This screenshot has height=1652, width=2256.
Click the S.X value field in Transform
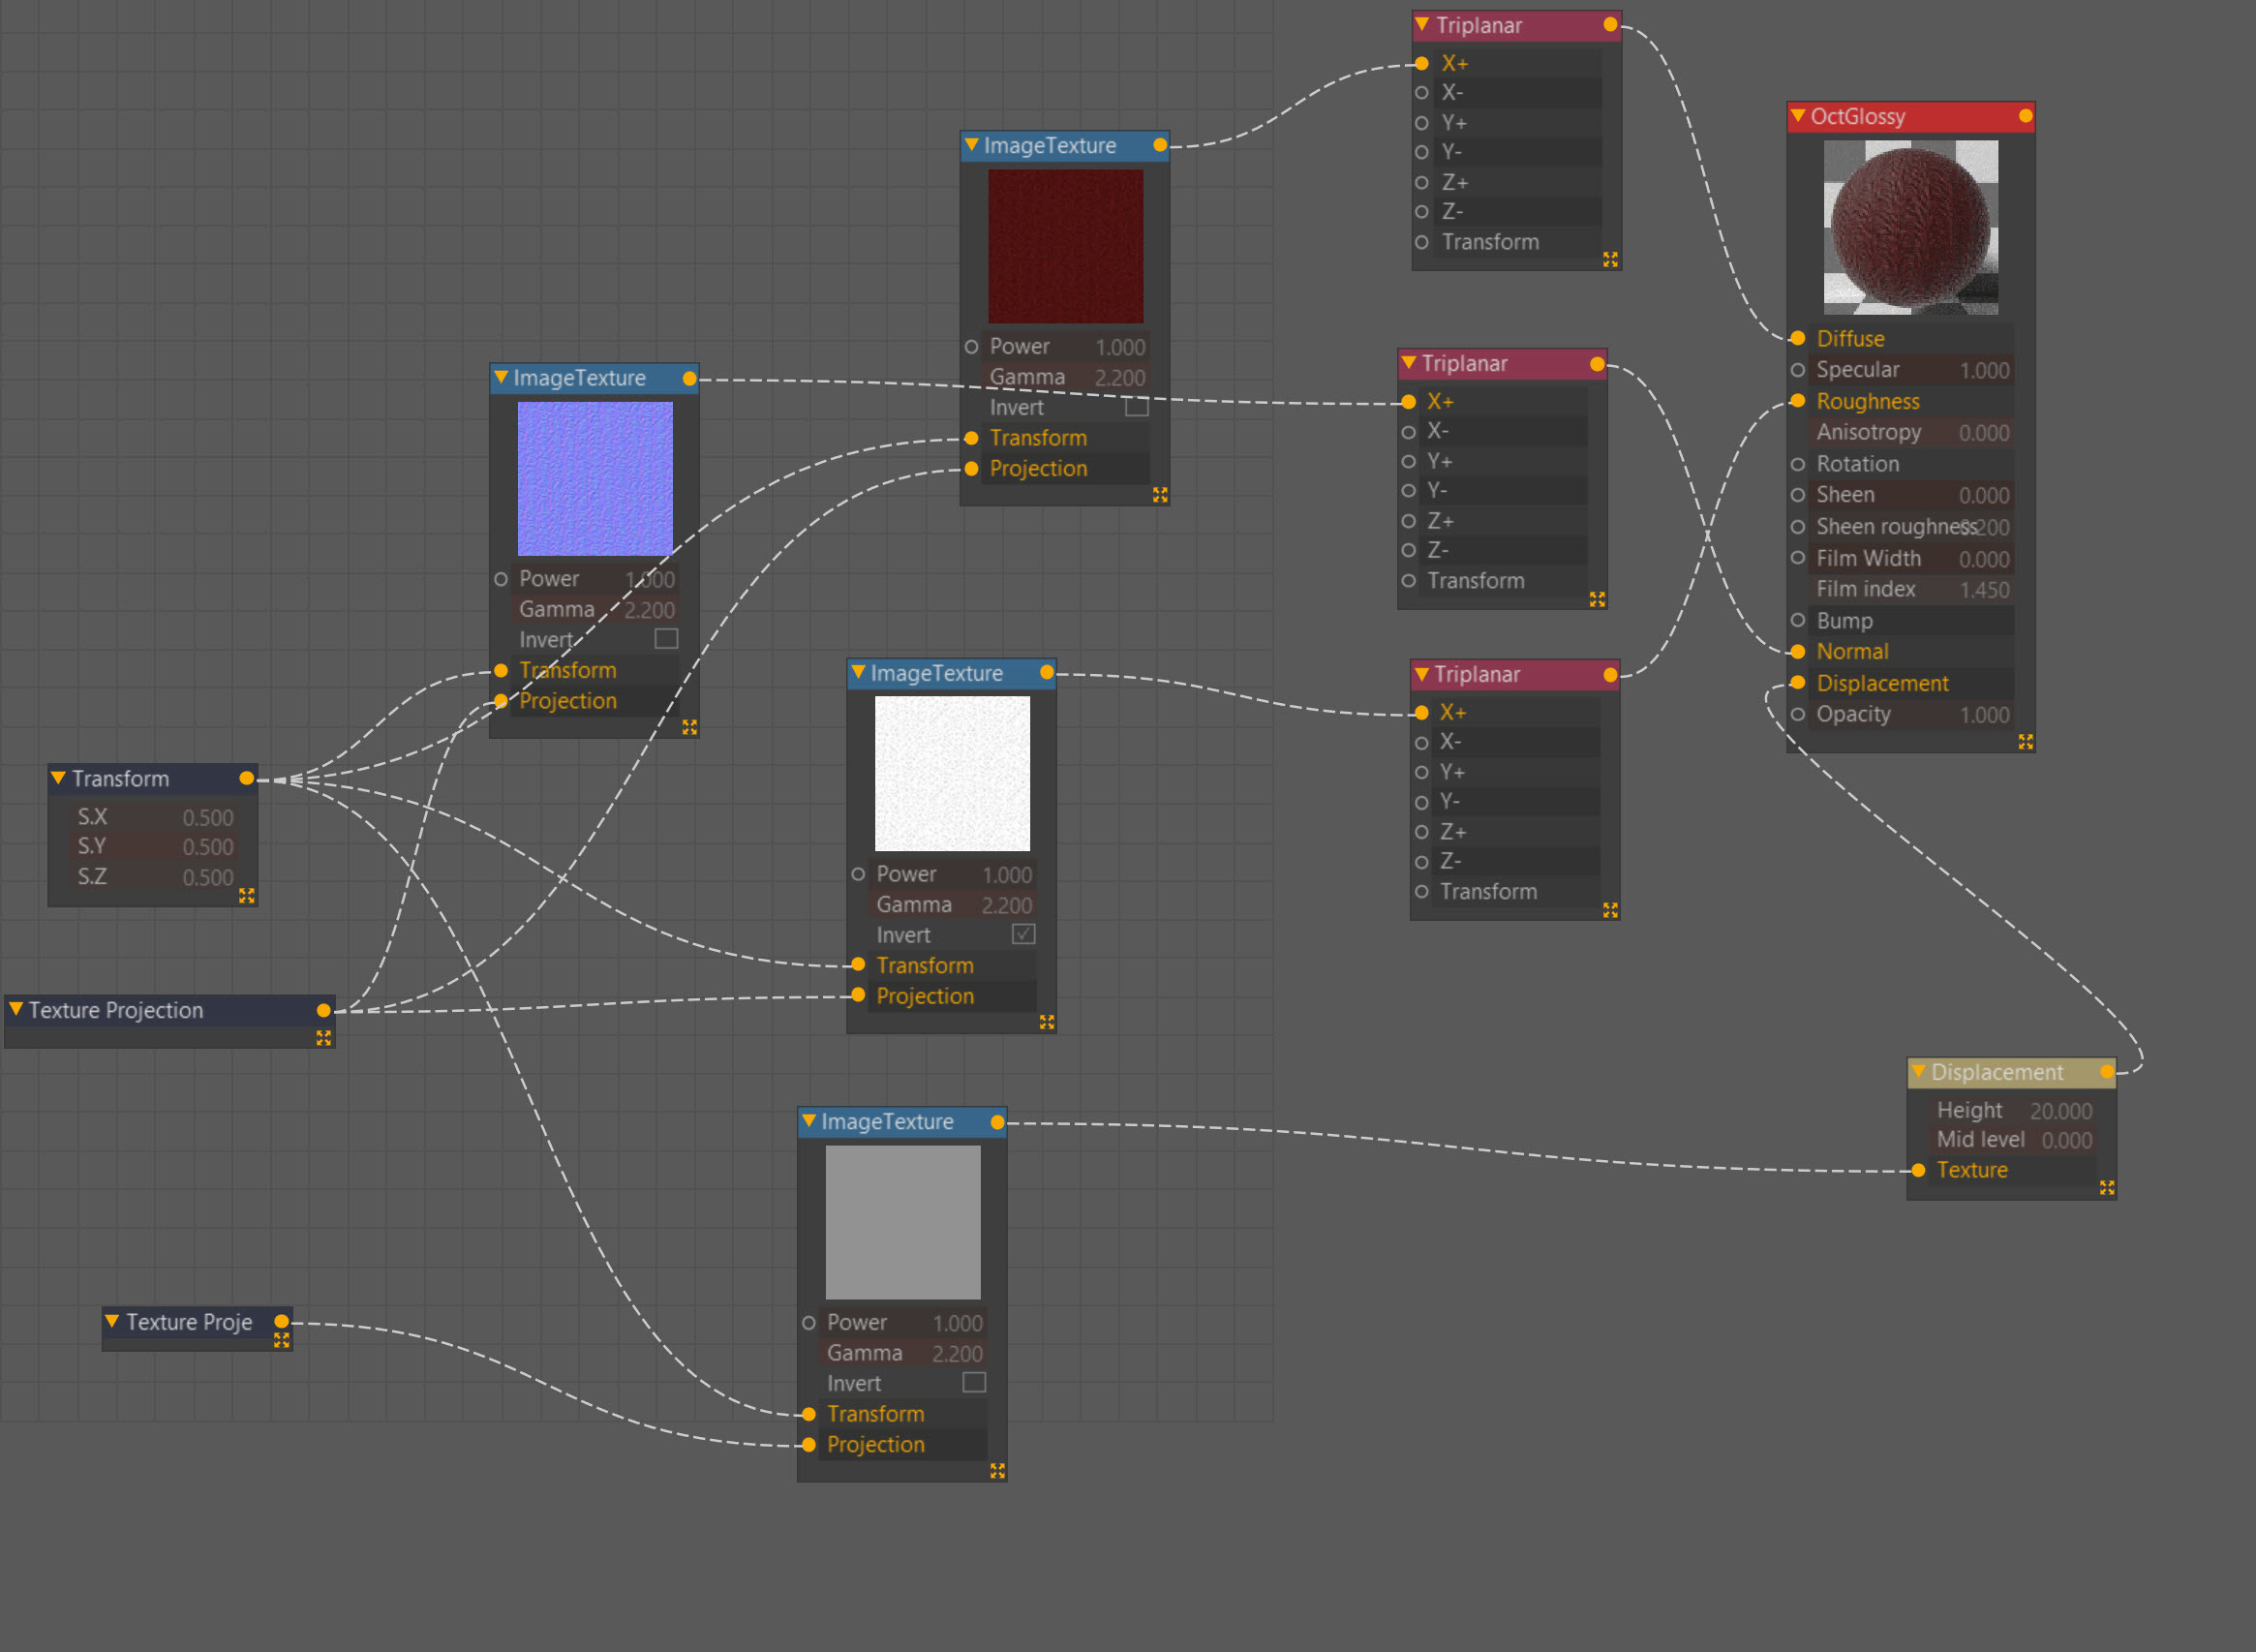(206, 817)
